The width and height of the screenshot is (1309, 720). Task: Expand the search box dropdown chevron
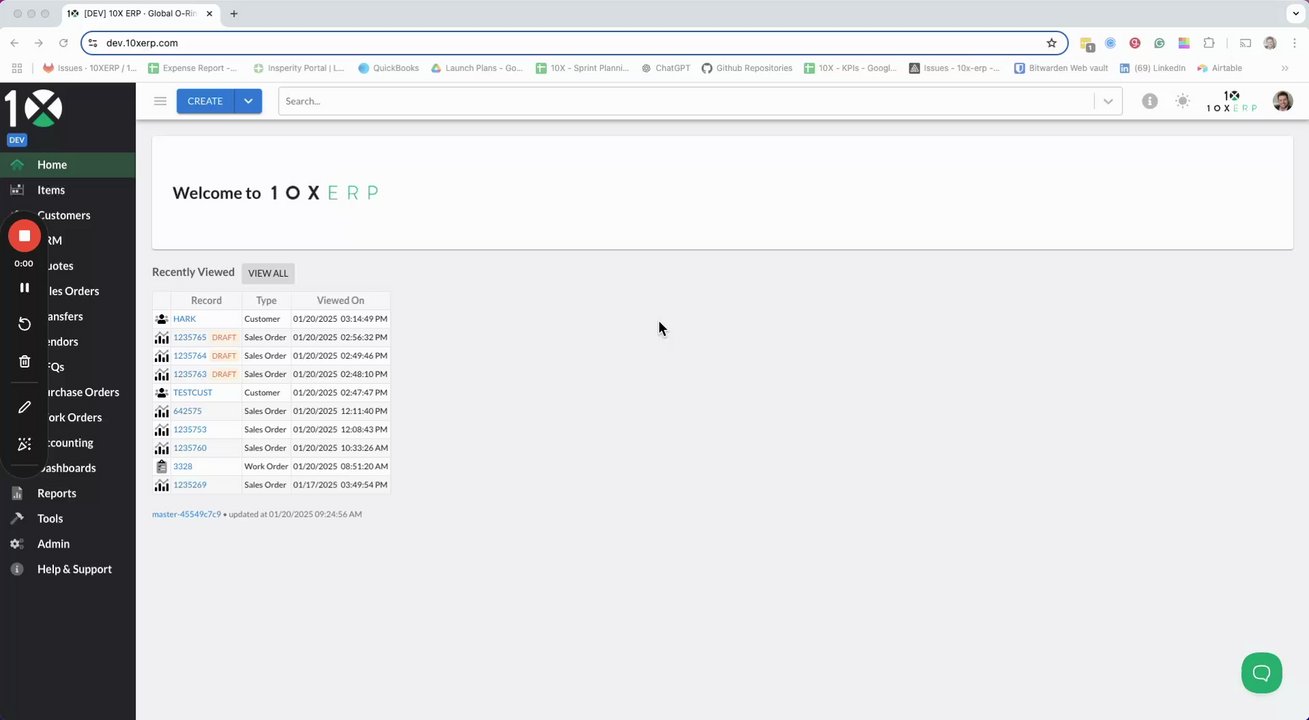[1108, 101]
